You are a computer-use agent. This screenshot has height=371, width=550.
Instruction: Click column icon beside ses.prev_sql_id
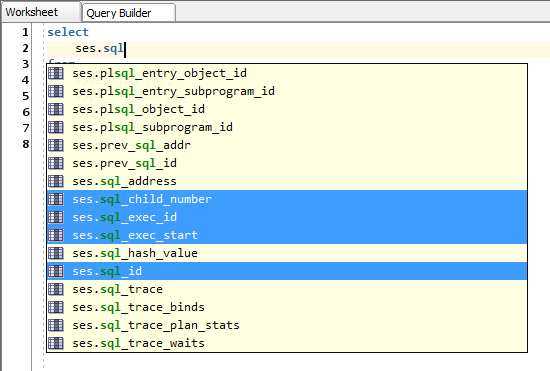pos(56,163)
